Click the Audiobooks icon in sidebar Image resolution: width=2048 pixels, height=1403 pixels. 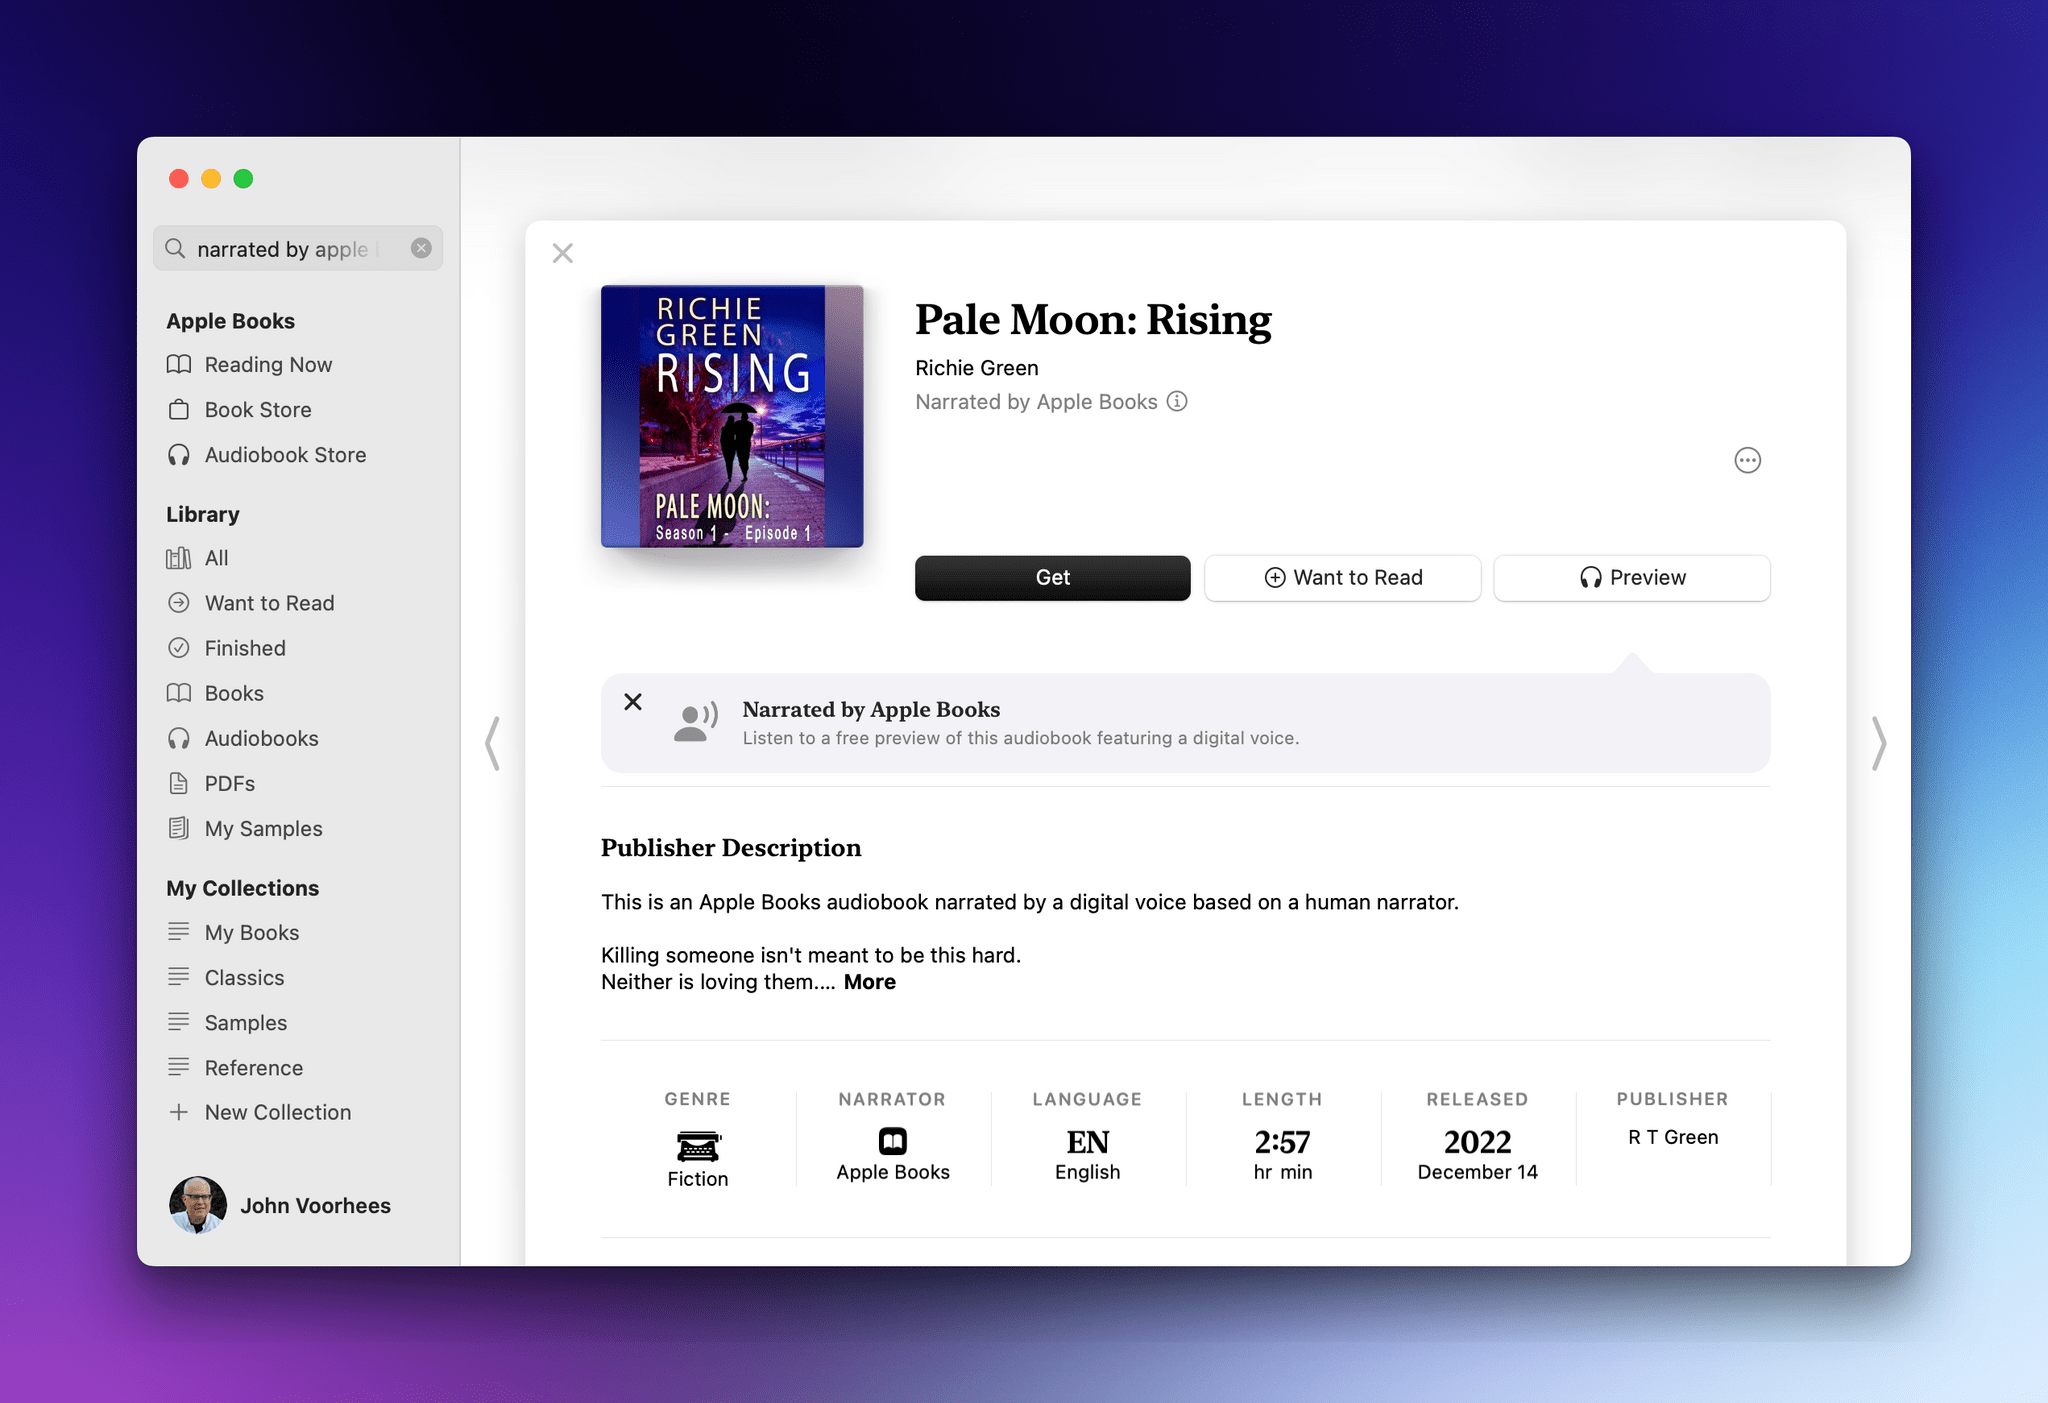(181, 736)
